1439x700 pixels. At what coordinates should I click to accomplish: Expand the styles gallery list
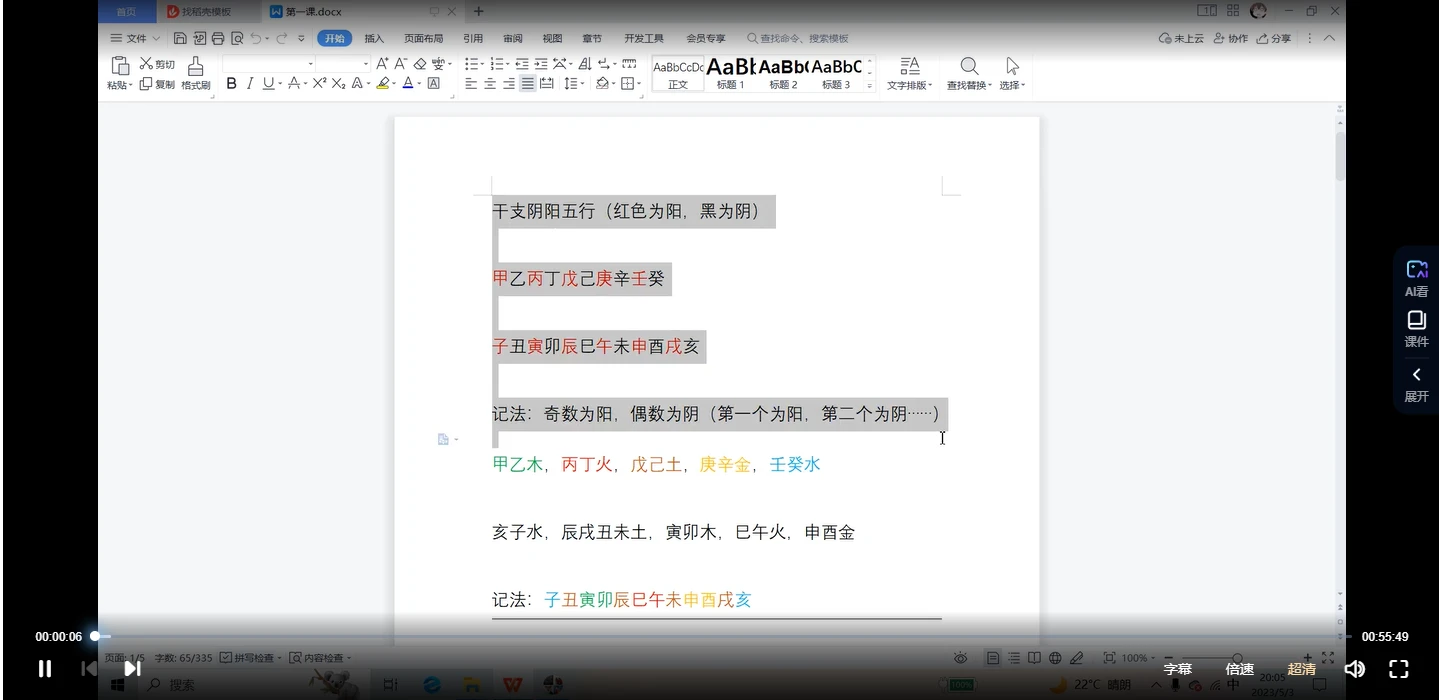[870, 87]
